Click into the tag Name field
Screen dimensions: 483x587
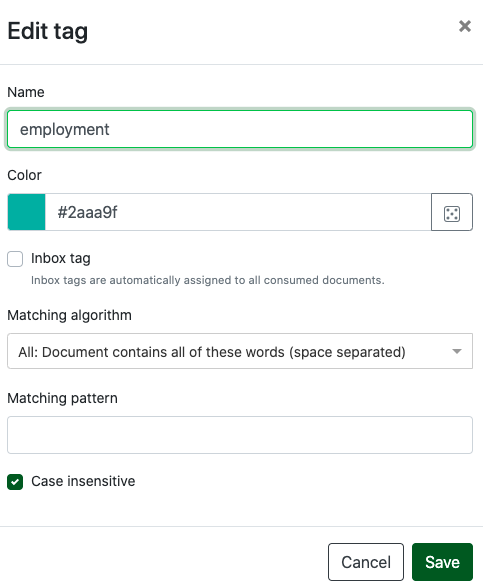tap(240, 129)
